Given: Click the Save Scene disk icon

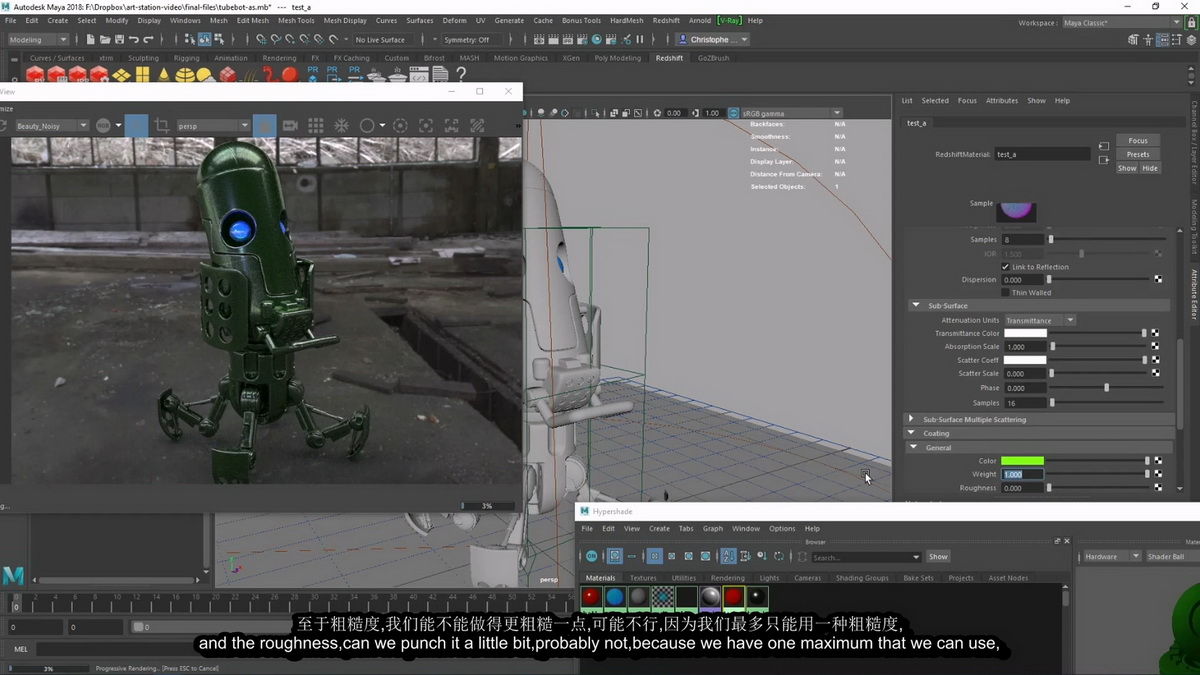Looking at the screenshot, I should 119,40.
